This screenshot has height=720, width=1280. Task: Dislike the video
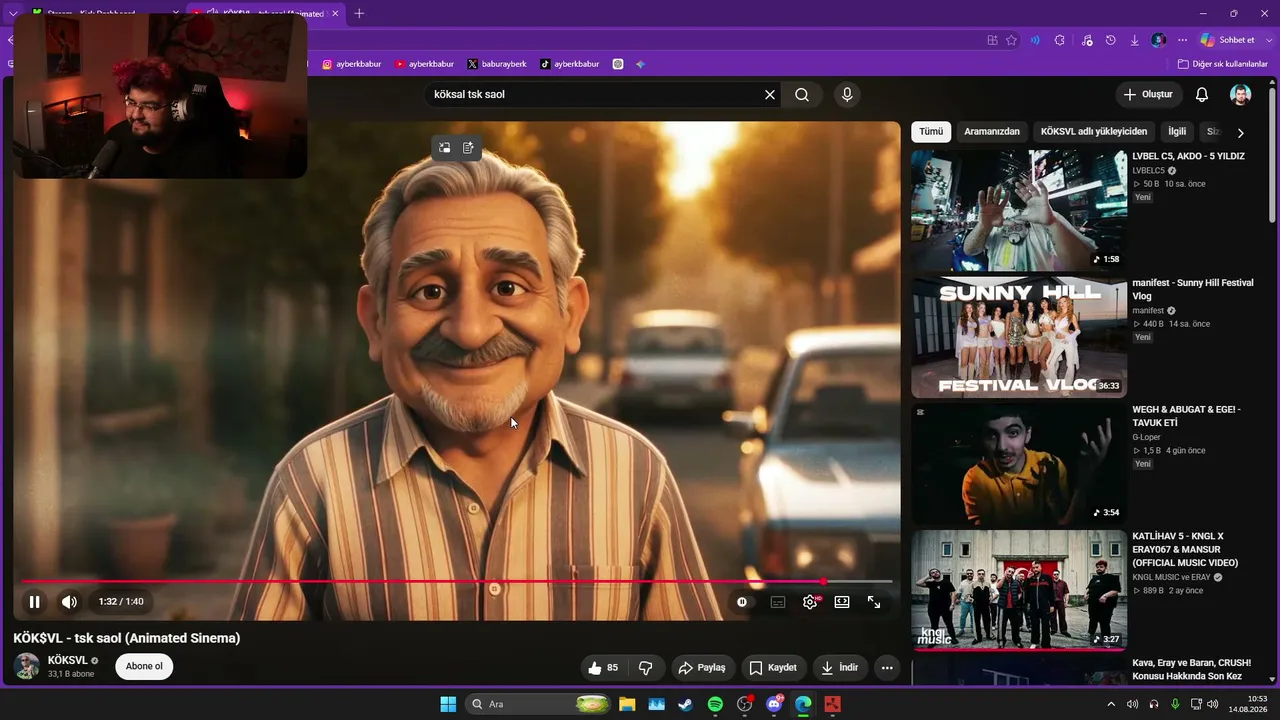(646, 668)
